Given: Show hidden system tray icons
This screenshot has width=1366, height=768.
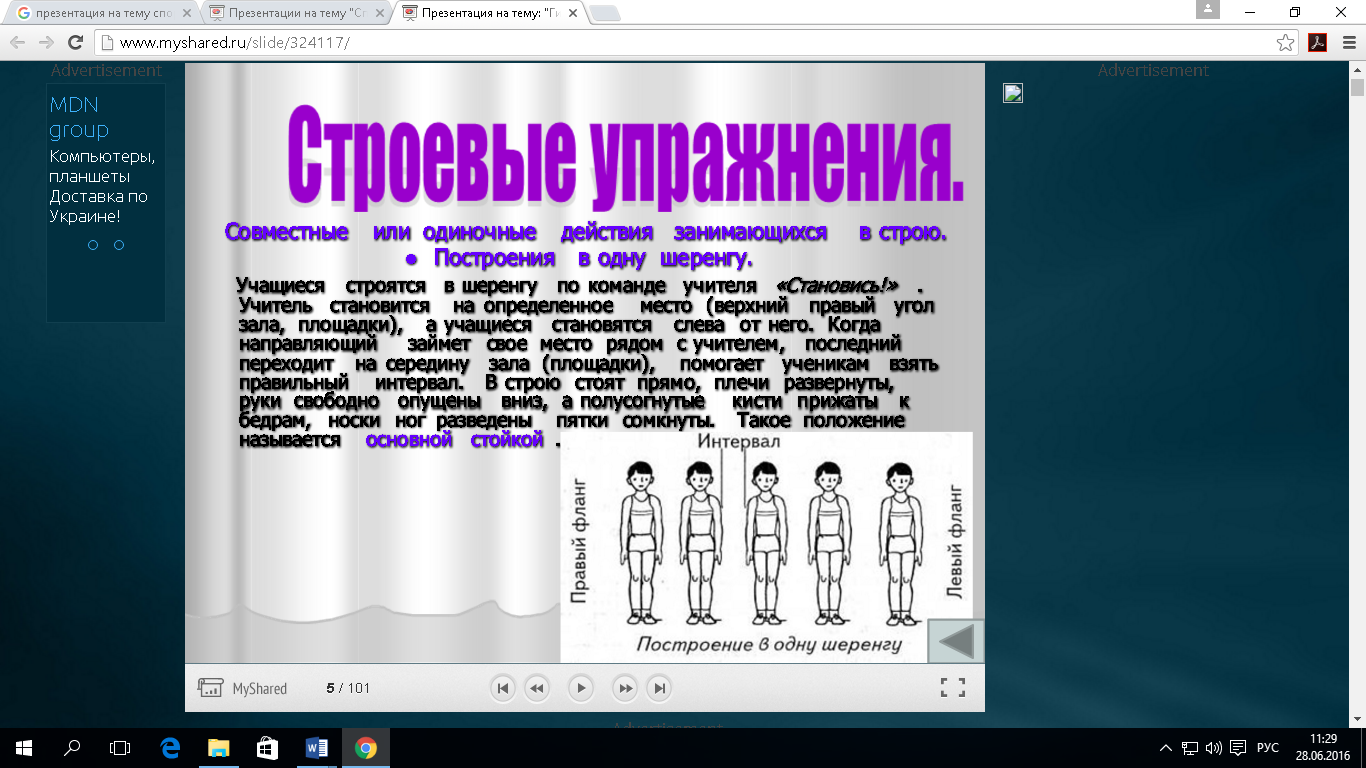Looking at the screenshot, I should [x=1166, y=748].
